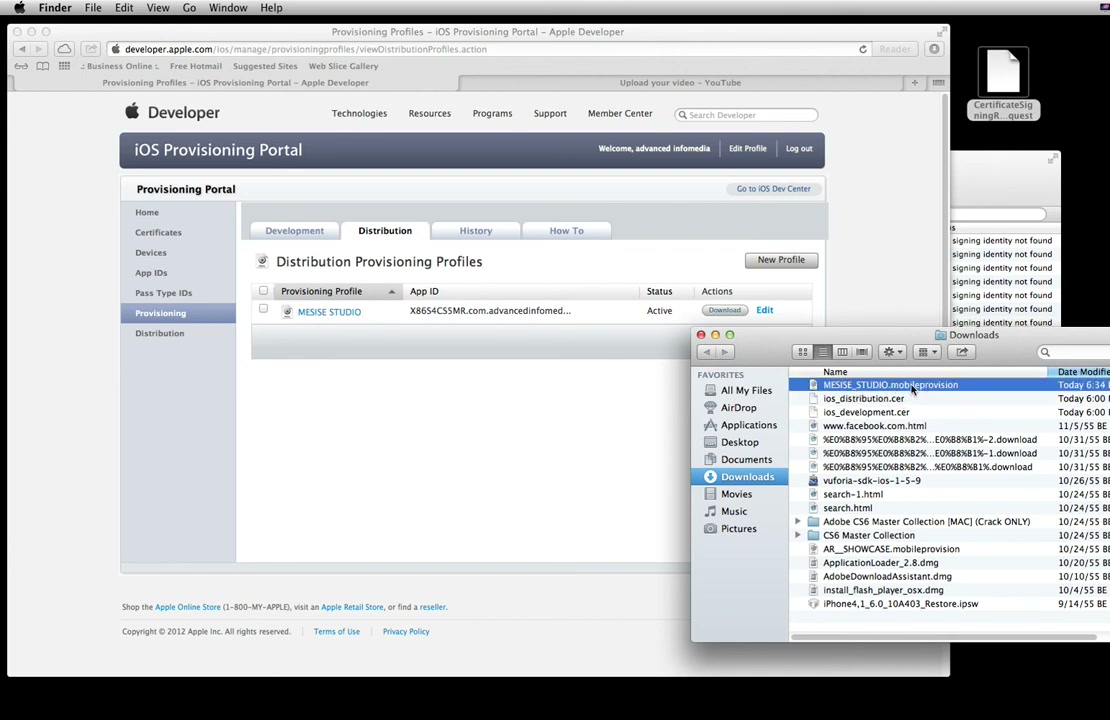Click Edit Profile in portal header

[x=748, y=149]
